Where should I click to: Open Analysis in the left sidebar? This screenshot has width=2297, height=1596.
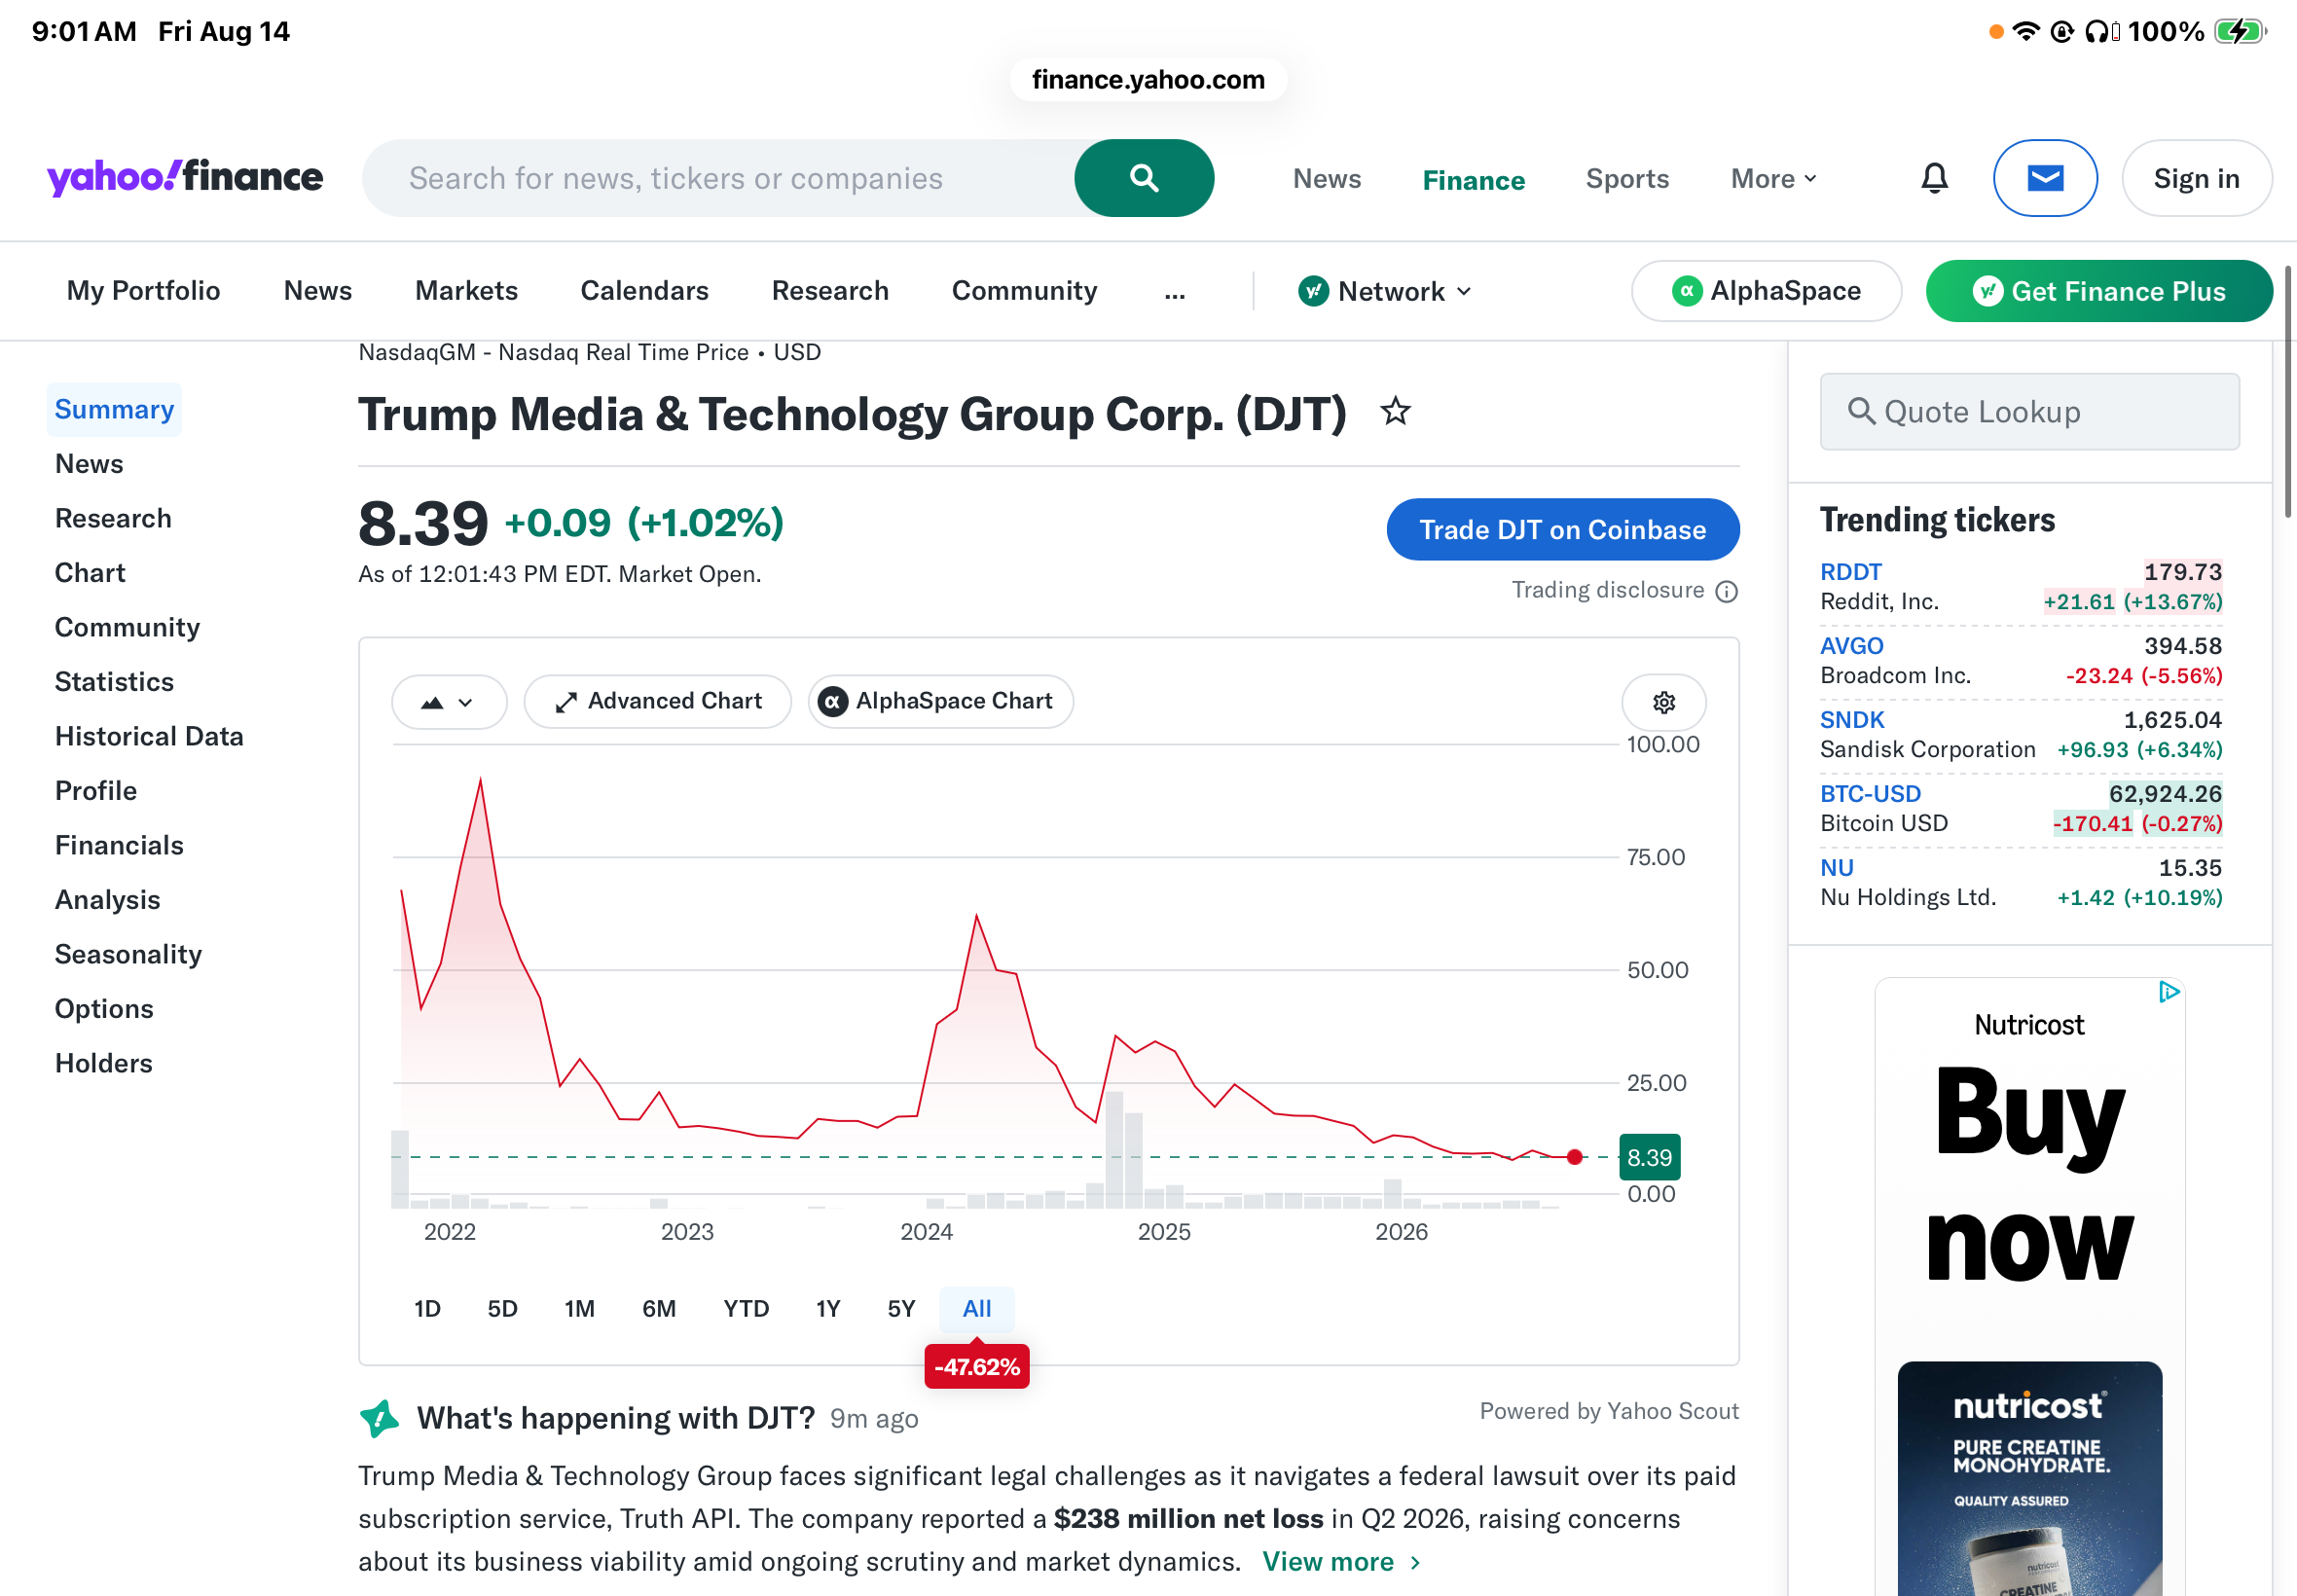(107, 900)
